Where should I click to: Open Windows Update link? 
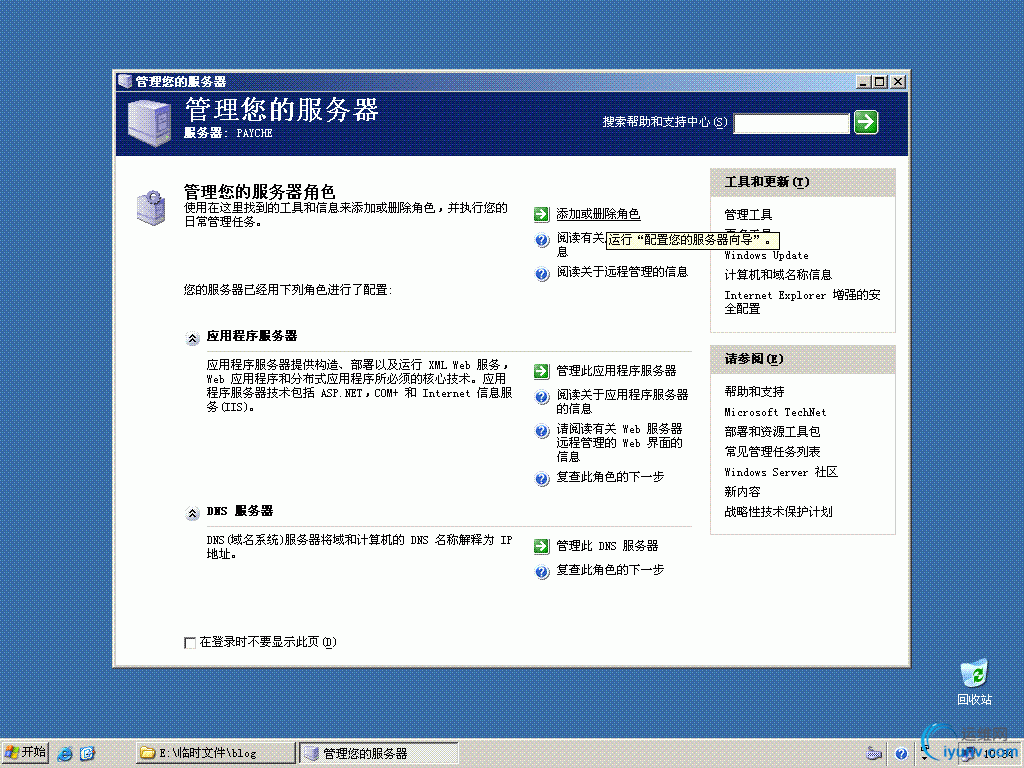pos(767,255)
